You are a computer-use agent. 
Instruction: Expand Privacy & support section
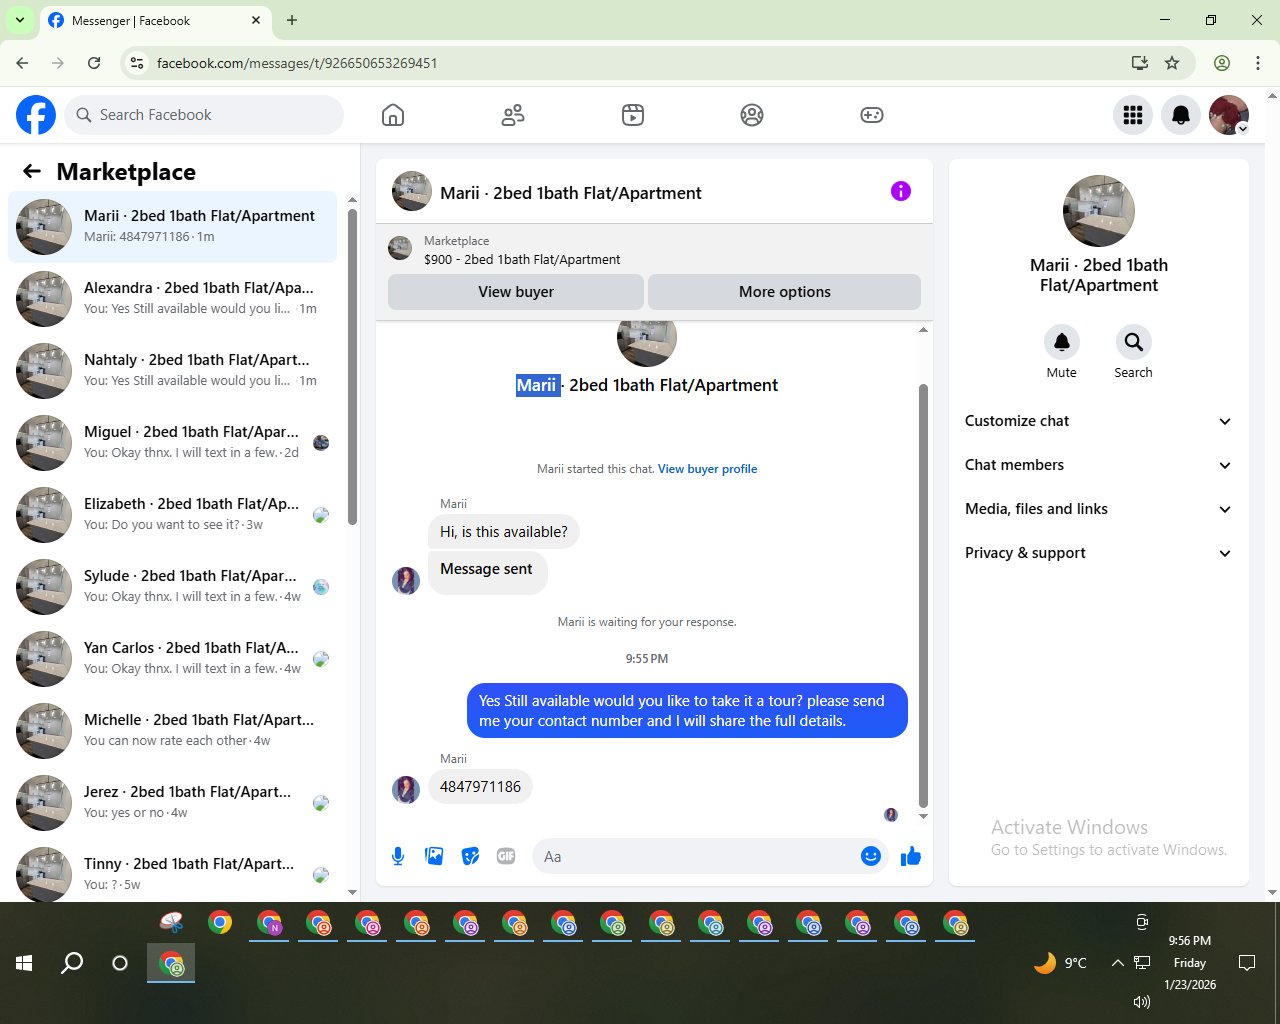pos(1098,553)
